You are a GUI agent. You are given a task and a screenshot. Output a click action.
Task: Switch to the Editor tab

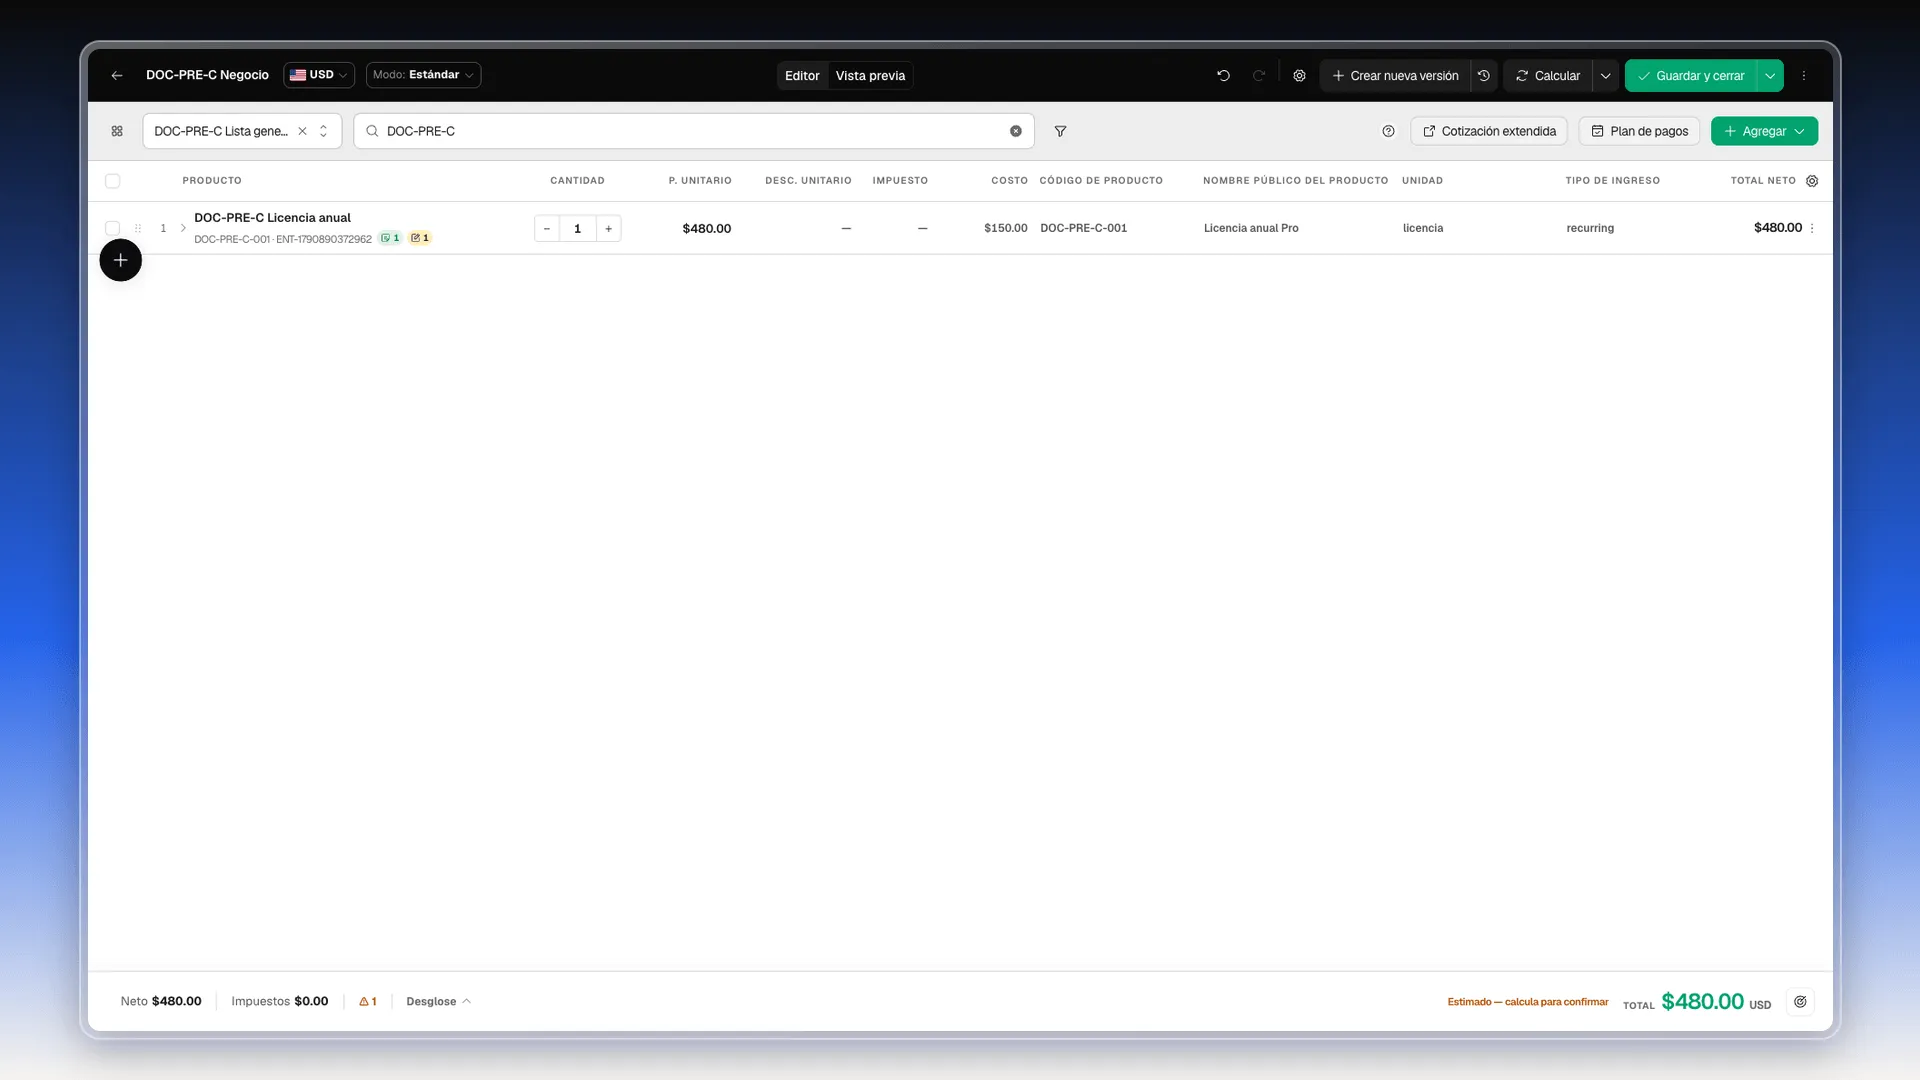[802, 76]
